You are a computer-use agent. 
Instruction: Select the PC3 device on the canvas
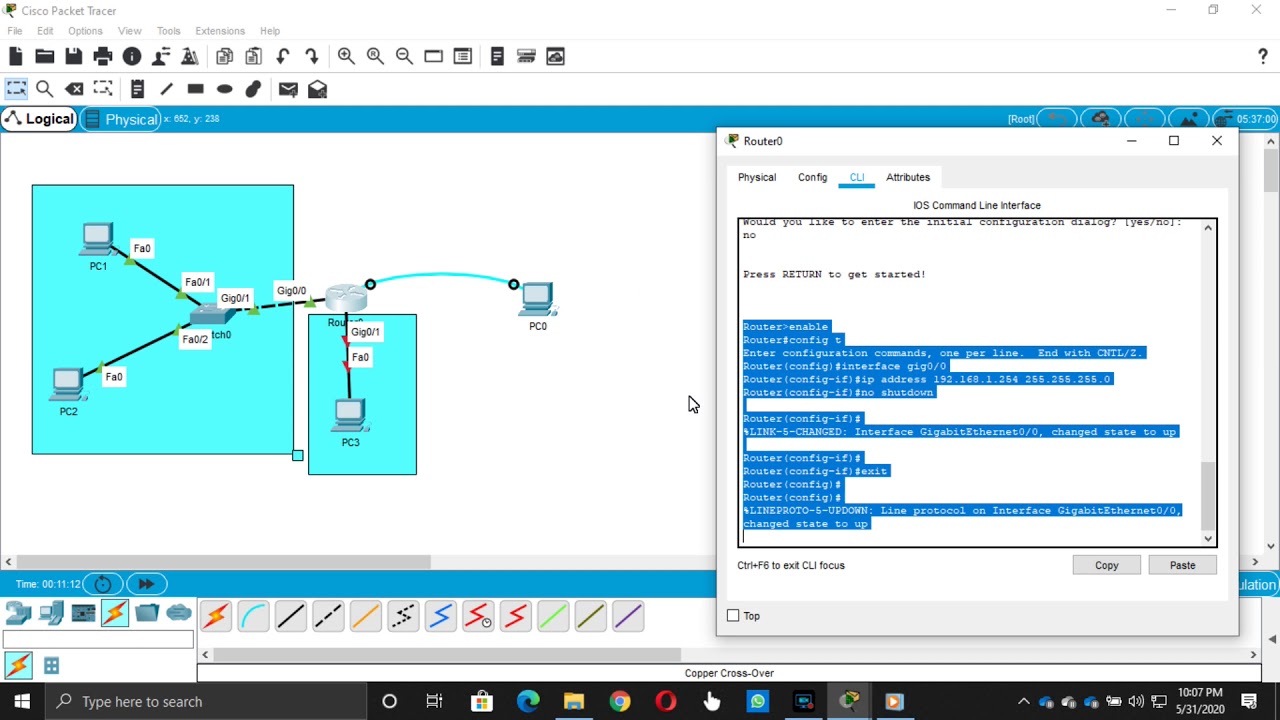[350, 416]
